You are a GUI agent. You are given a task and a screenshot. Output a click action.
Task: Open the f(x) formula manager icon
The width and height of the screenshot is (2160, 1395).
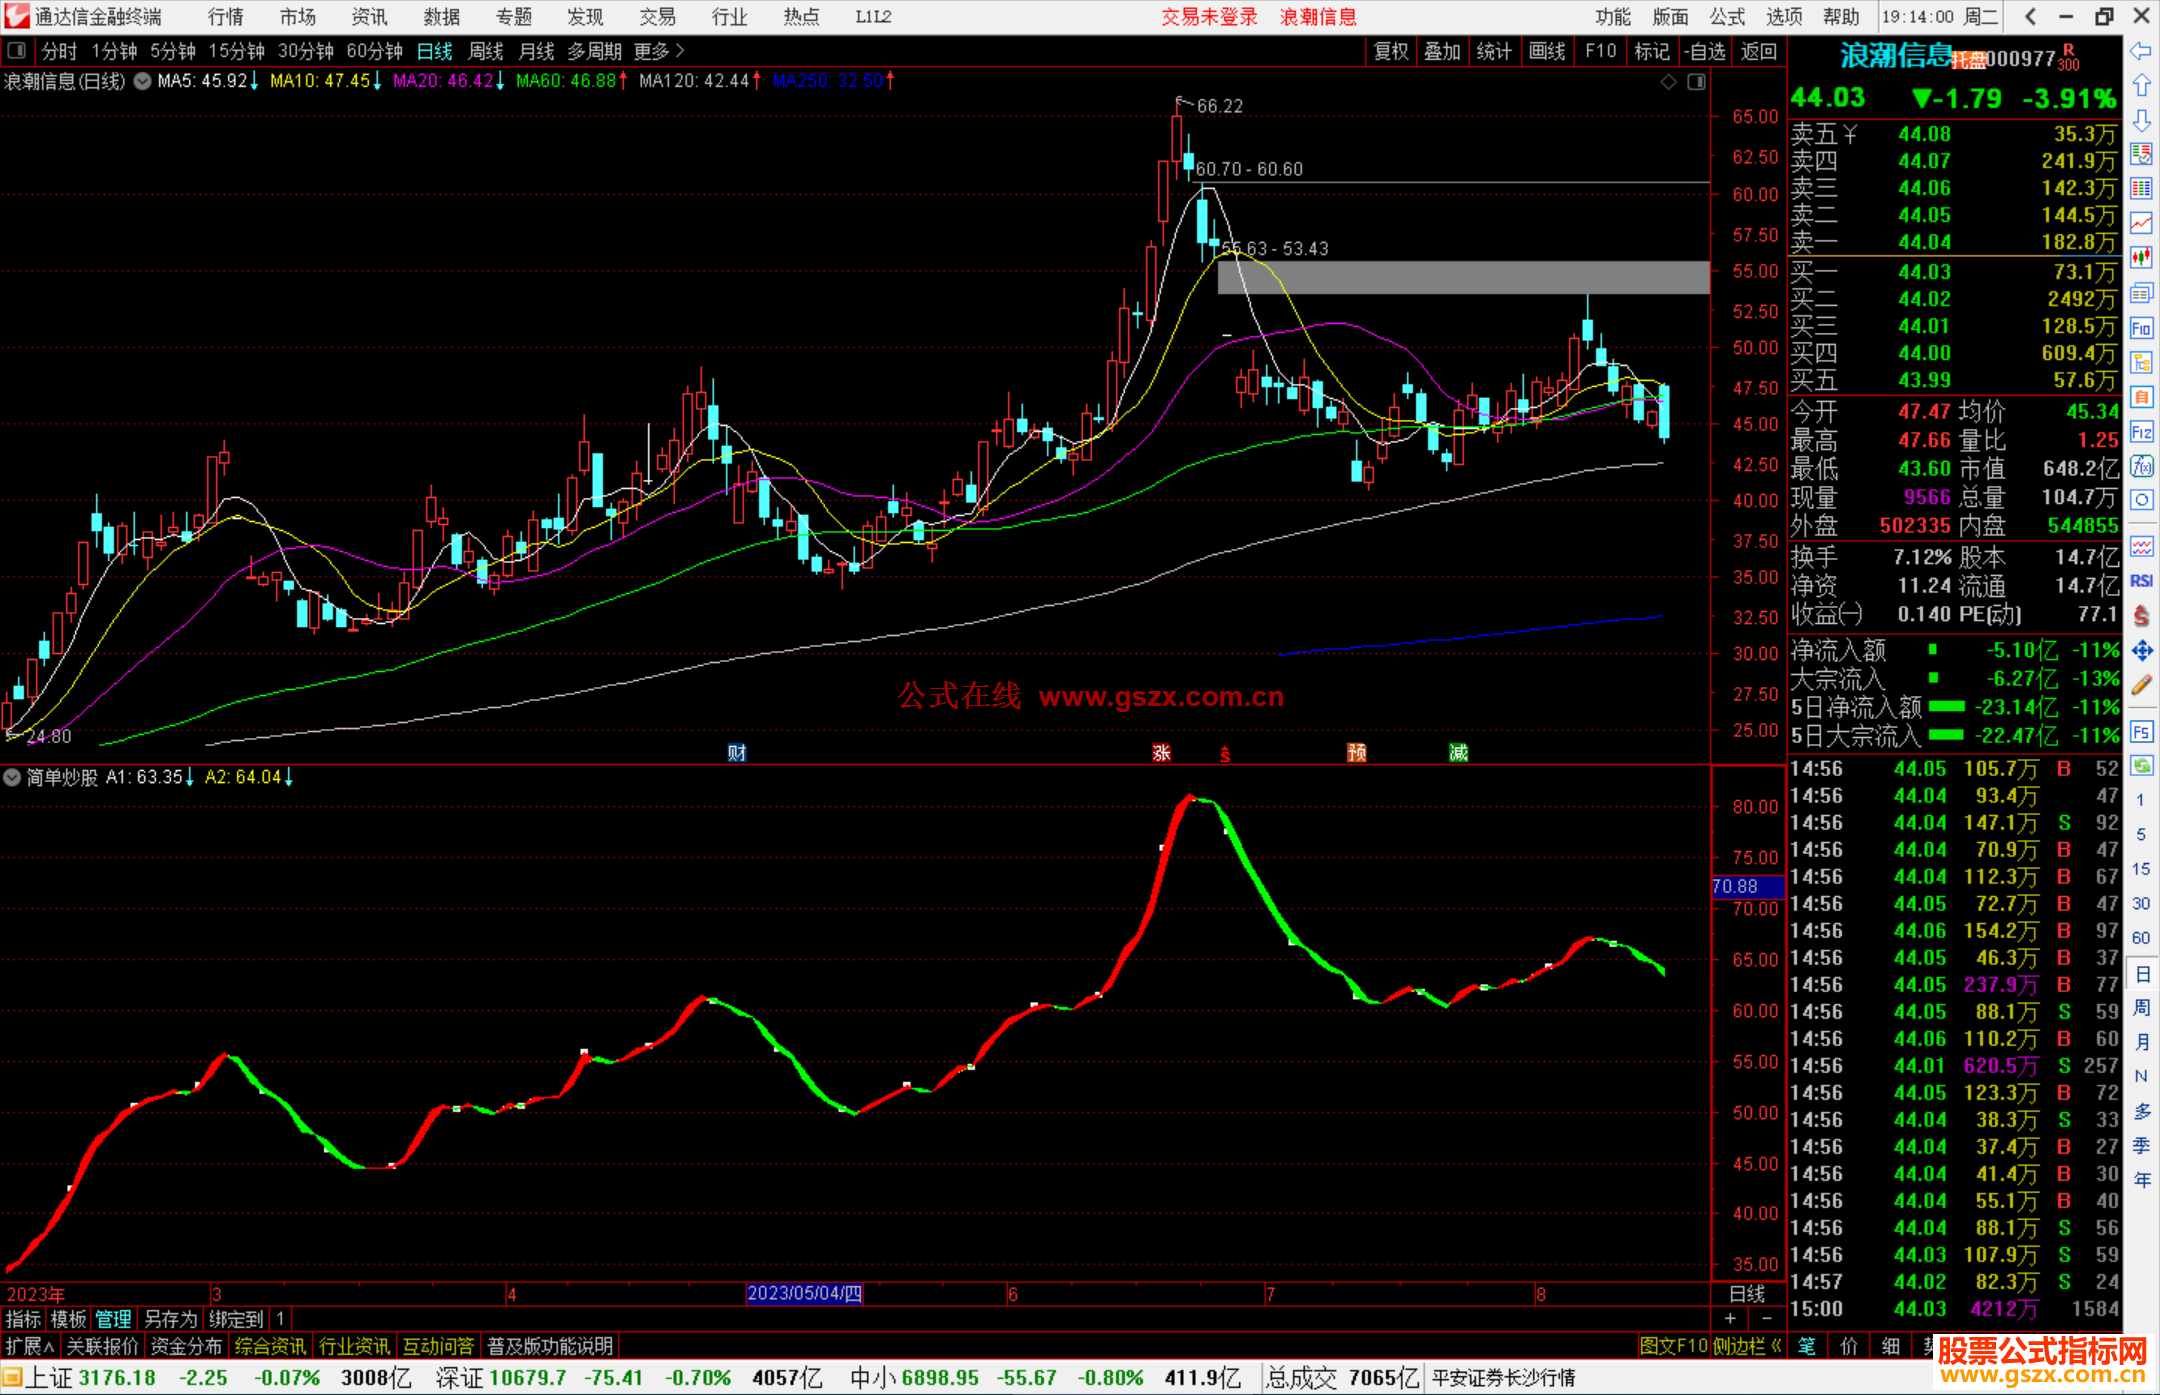point(2141,466)
